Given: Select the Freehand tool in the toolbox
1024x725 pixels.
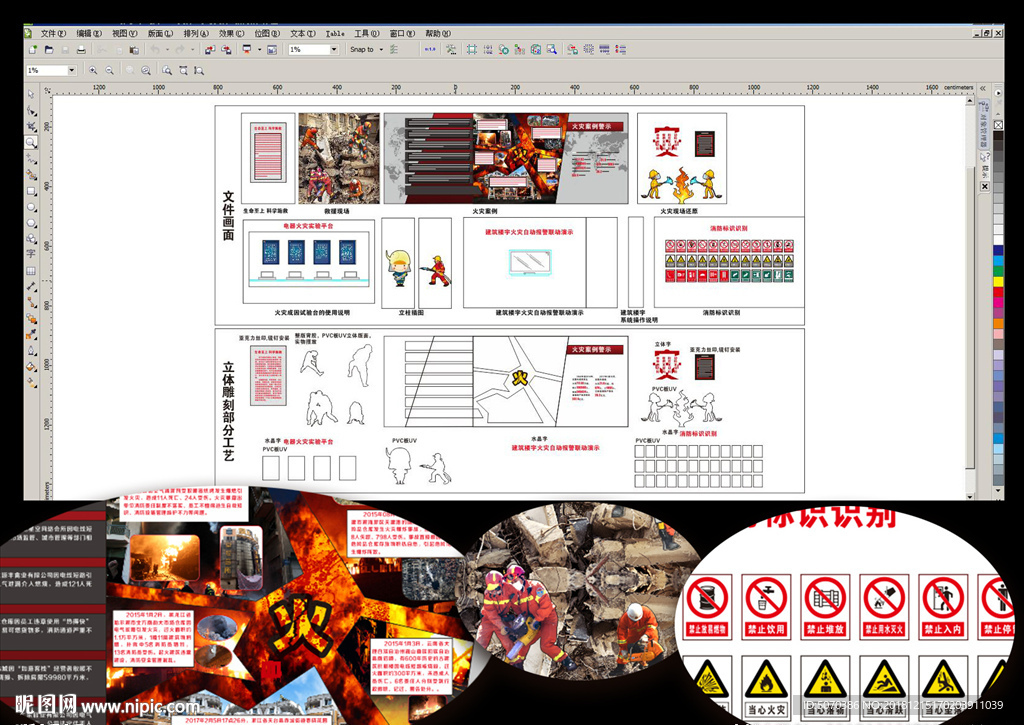Looking at the screenshot, I should click(31, 158).
